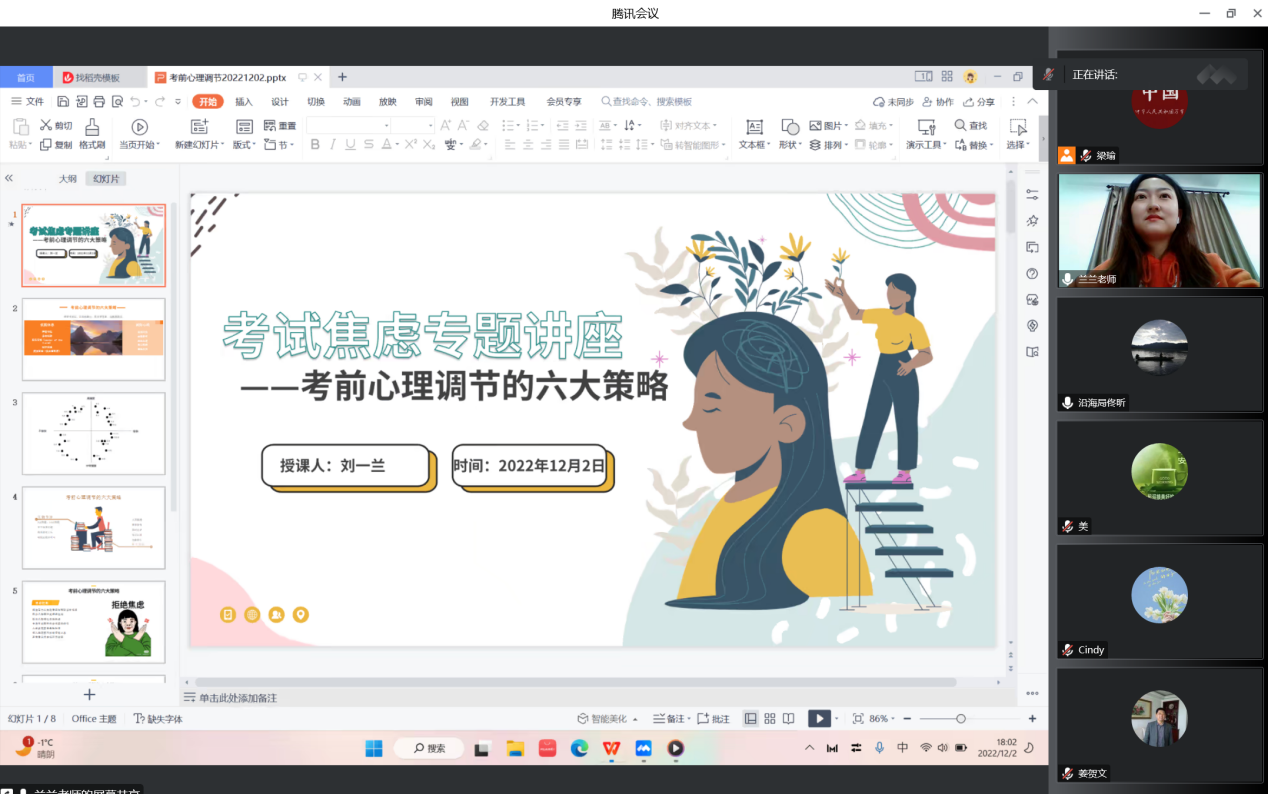The width and height of the screenshot is (1268, 794).
Task: Click the find (查找) magnifier icon
Action: click(960, 126)
